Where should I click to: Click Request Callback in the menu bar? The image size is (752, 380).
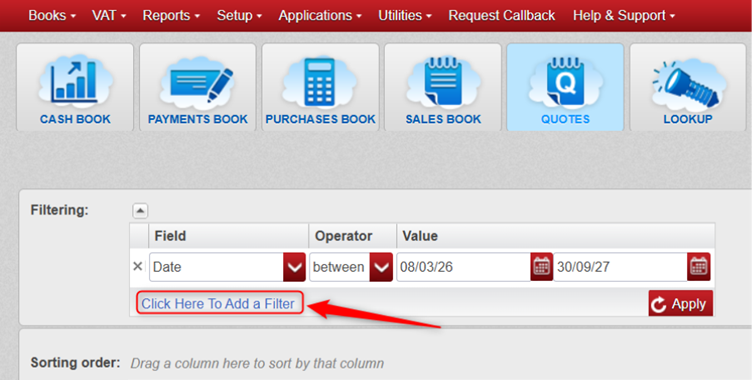(x=502, y=15)
